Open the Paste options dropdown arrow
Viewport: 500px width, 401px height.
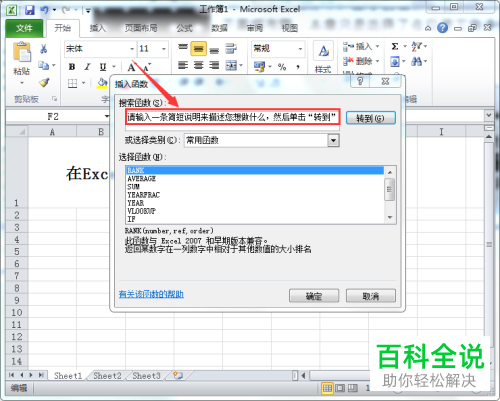point(22,82)
